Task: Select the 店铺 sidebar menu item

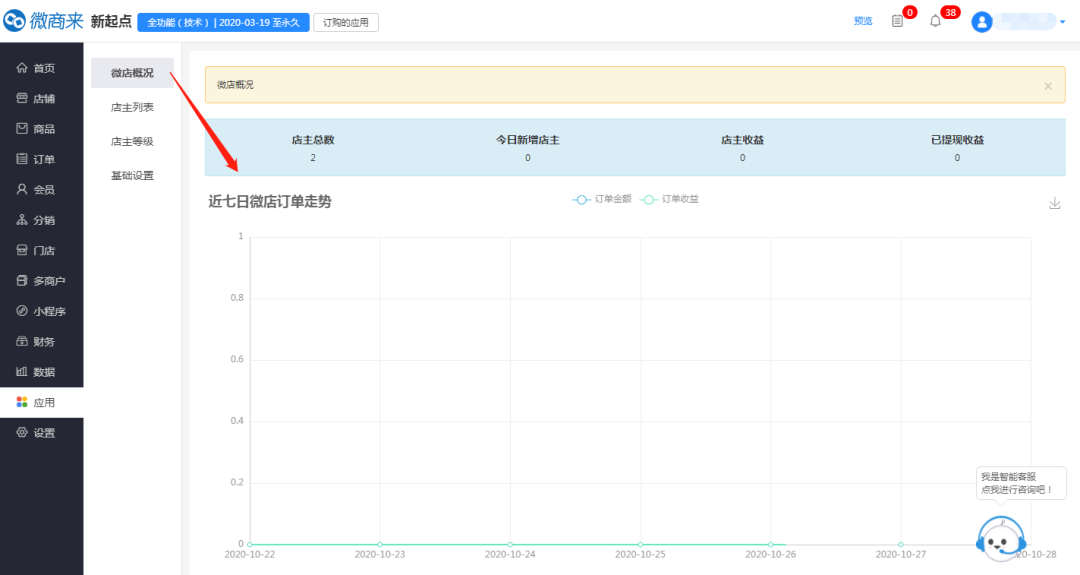Action: 41,98
